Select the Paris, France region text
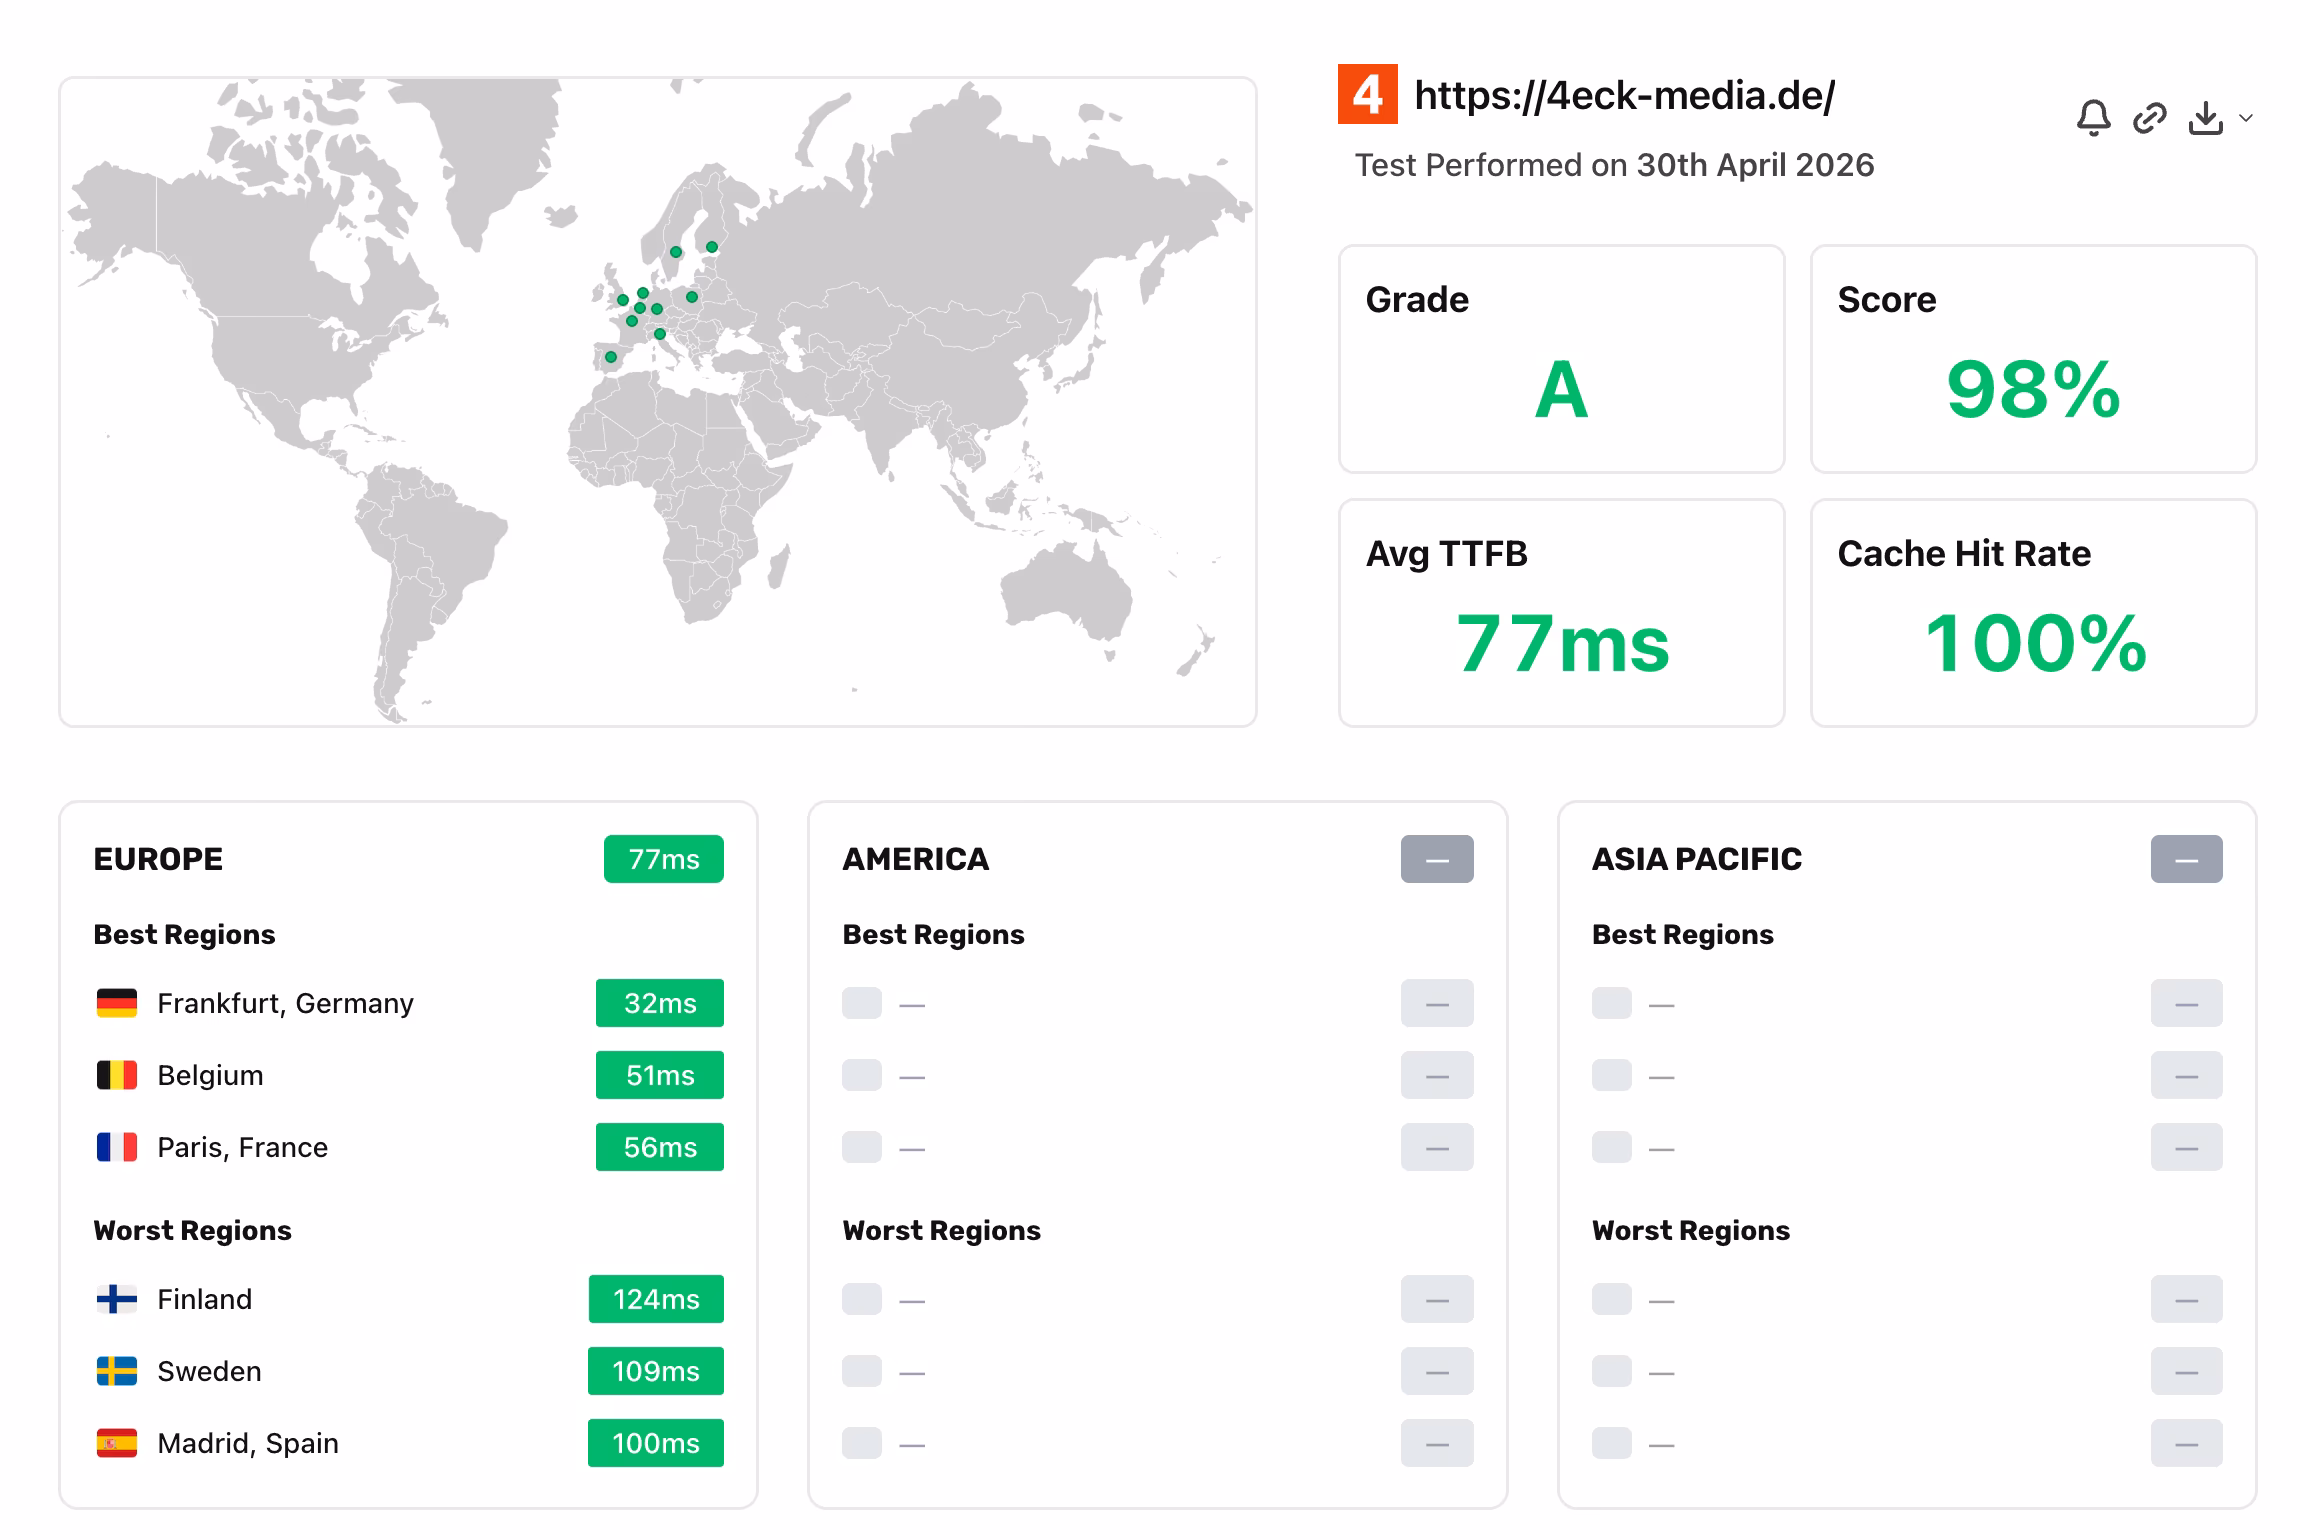Image resolution: width=2300 pixels, height=1540 pixels. [242, 1147]
